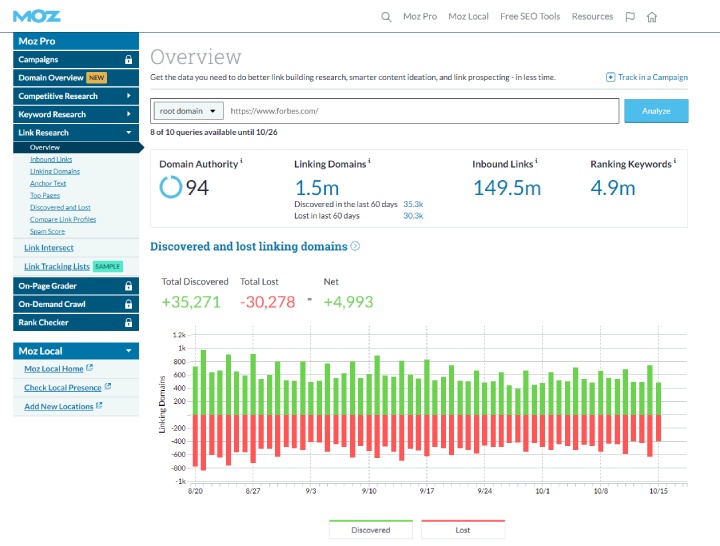Toggle Lost series in chart legend

pos(463,529)
